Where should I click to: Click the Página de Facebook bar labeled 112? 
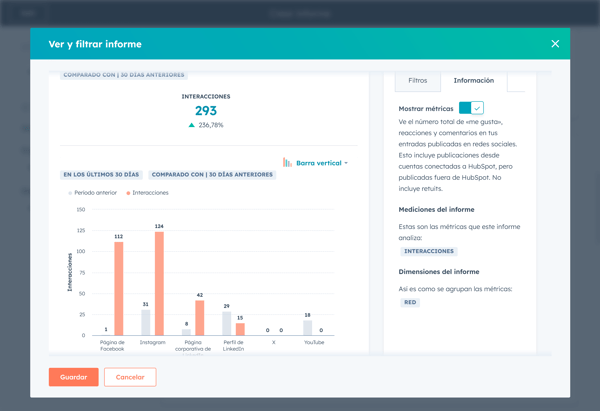(x=119, y=288)
